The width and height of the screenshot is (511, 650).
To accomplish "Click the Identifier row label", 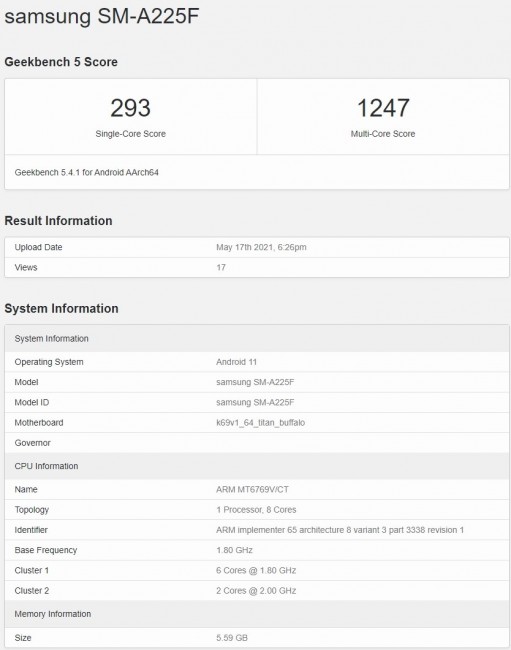I will 31,530.
